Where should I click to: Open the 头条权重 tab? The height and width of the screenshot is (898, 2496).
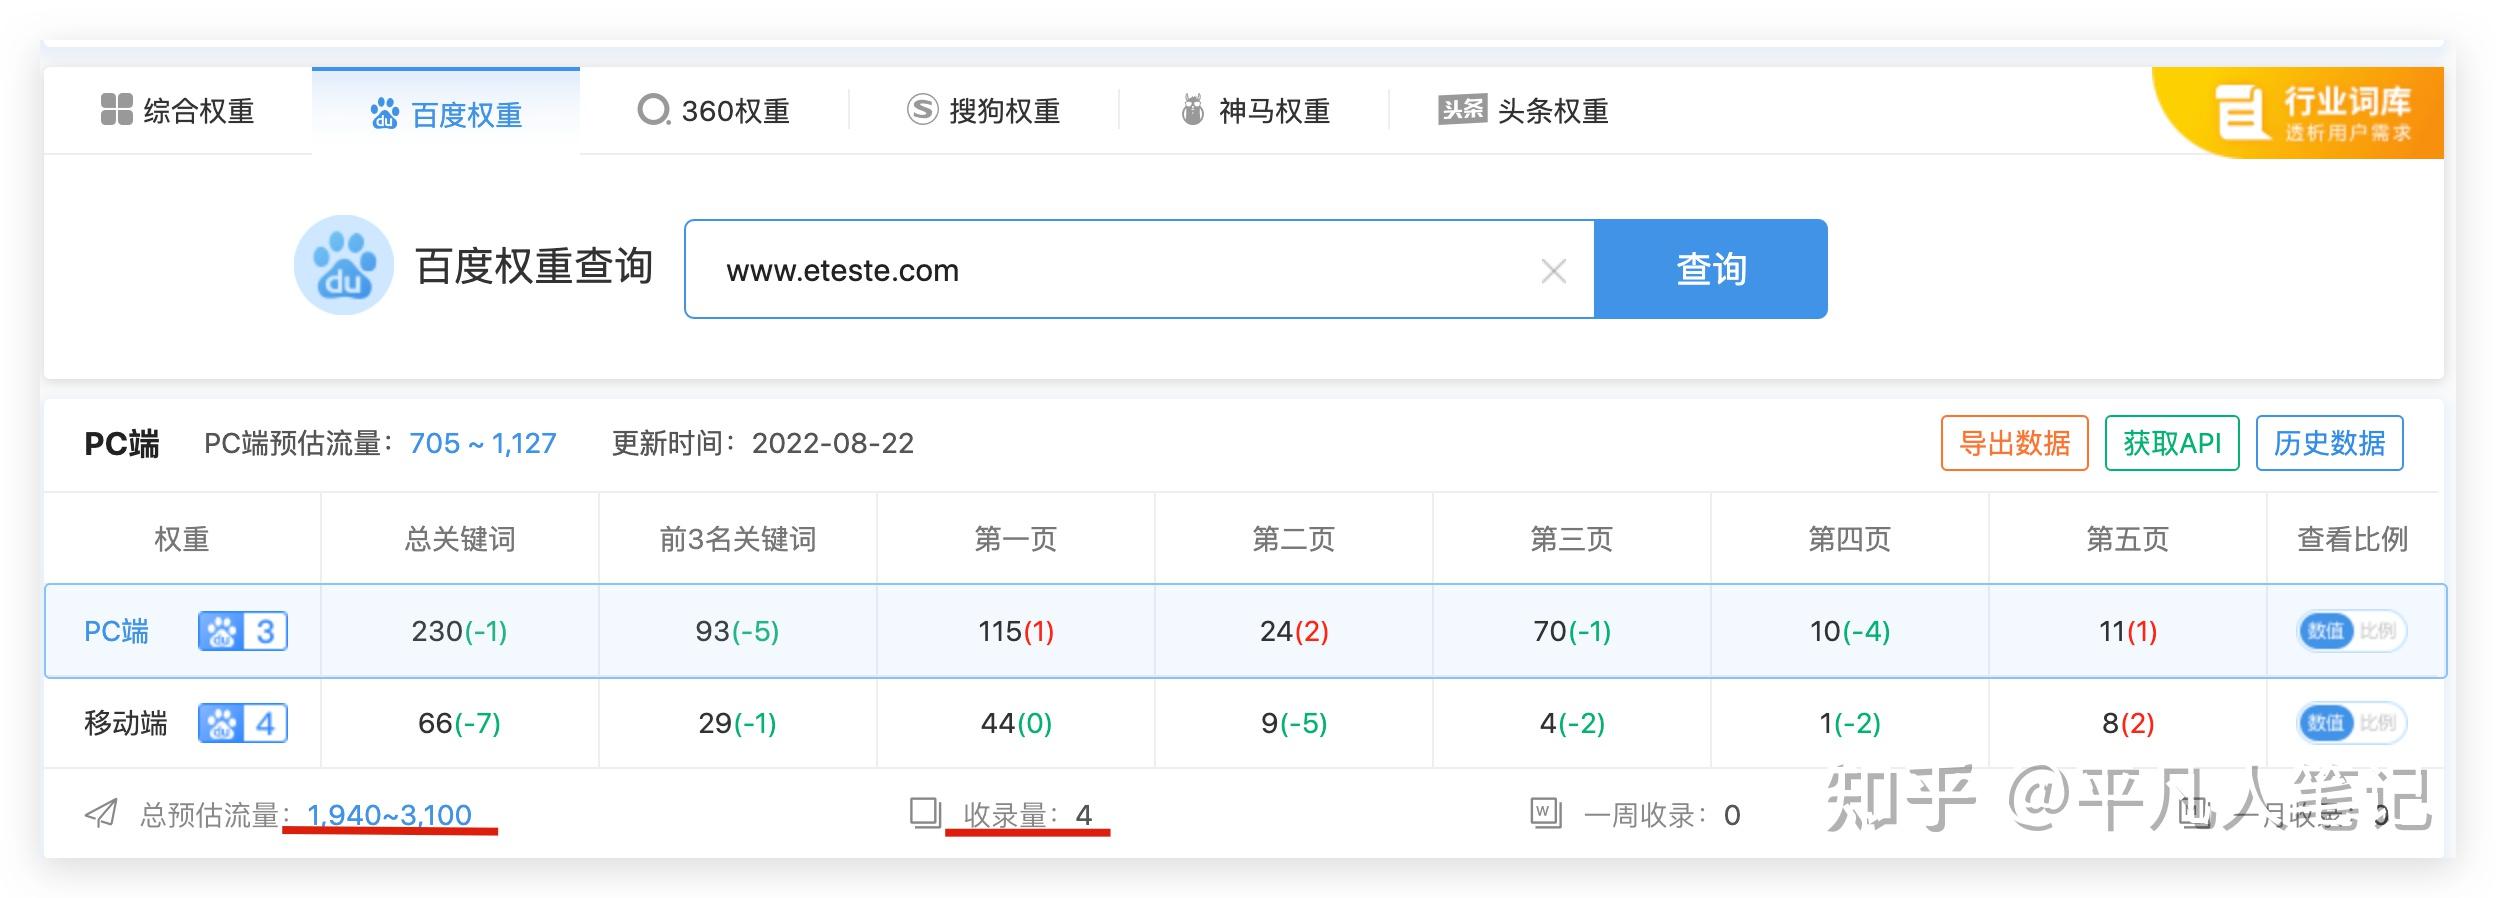[x=1523, y=111]
